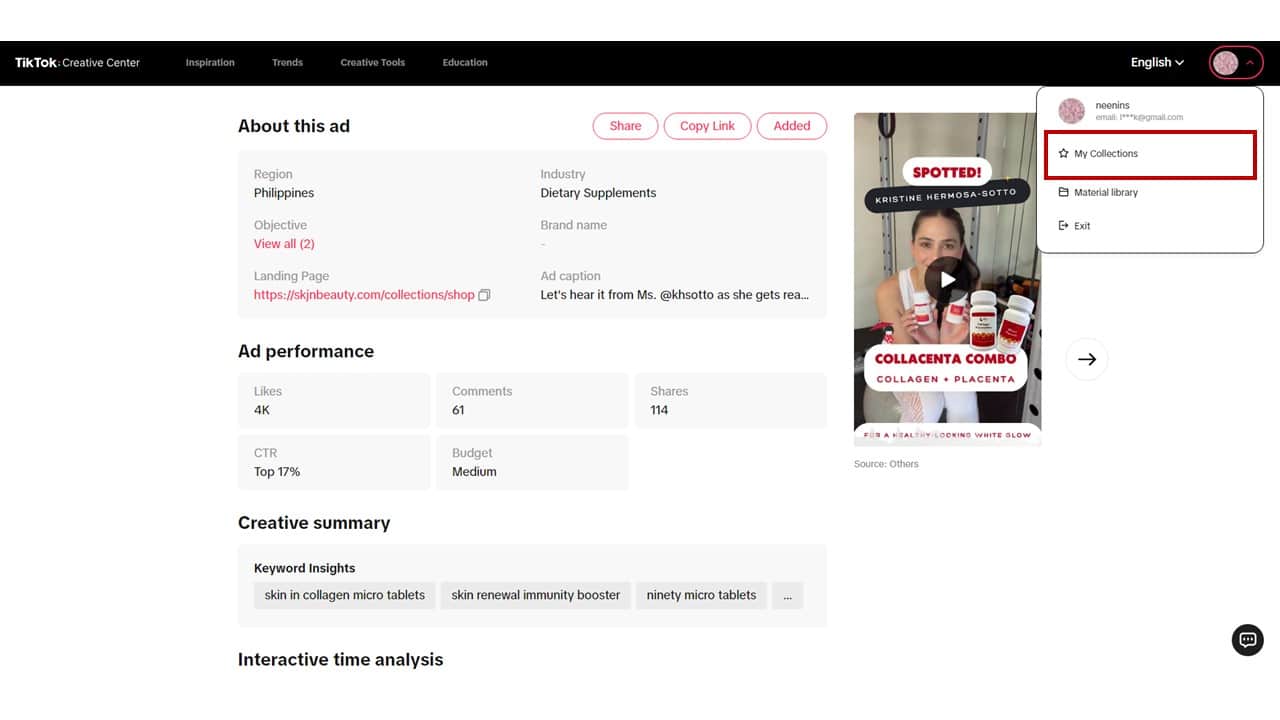This screenshot has height=720, width=1280.
Task: Click the Interactive time analysis heading
Action: [340, 660]
